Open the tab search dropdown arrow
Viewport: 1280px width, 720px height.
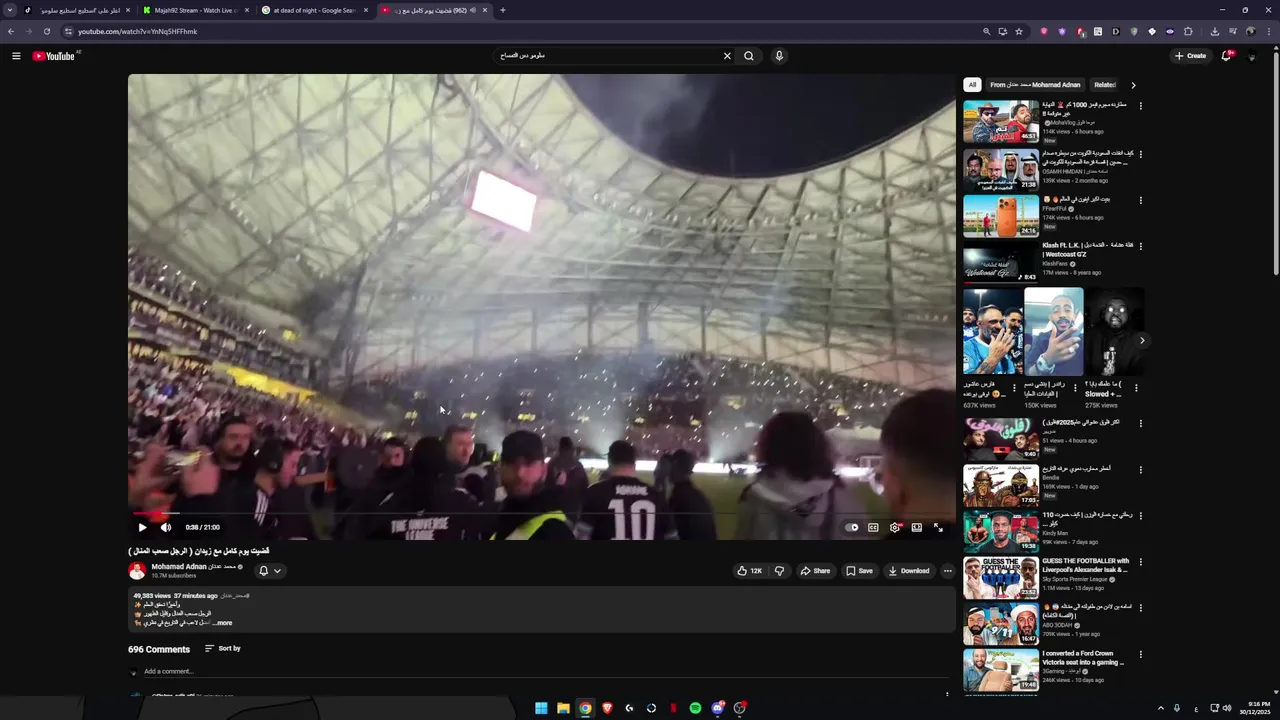[9, 10]
